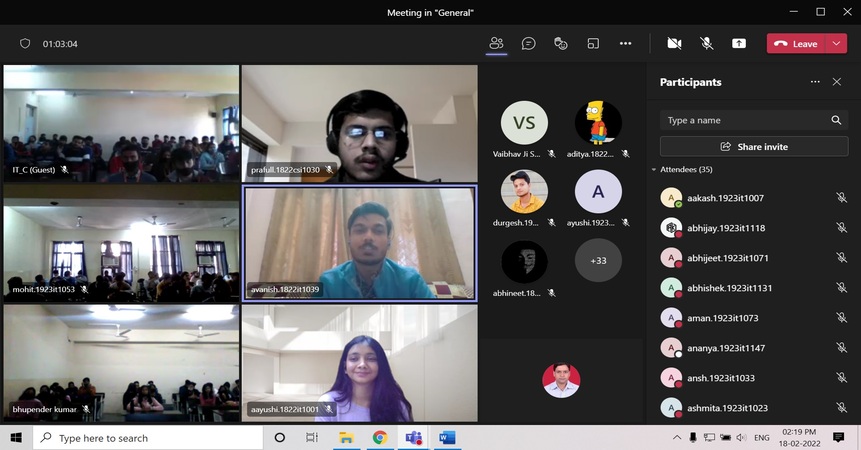861x450 pixels.
Task: Open More actions ellipsis in meeting toolbar
Action: point(625,44)
